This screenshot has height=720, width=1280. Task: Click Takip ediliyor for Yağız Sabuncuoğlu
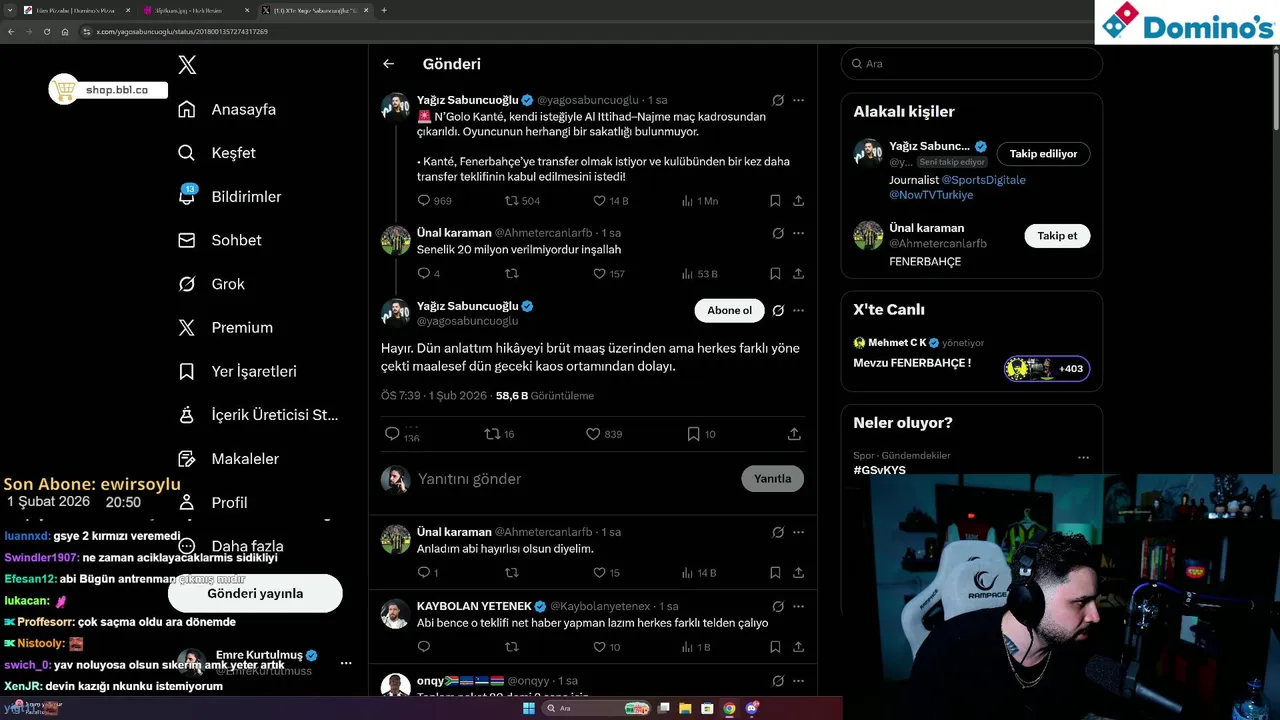tap(1043, 154)
